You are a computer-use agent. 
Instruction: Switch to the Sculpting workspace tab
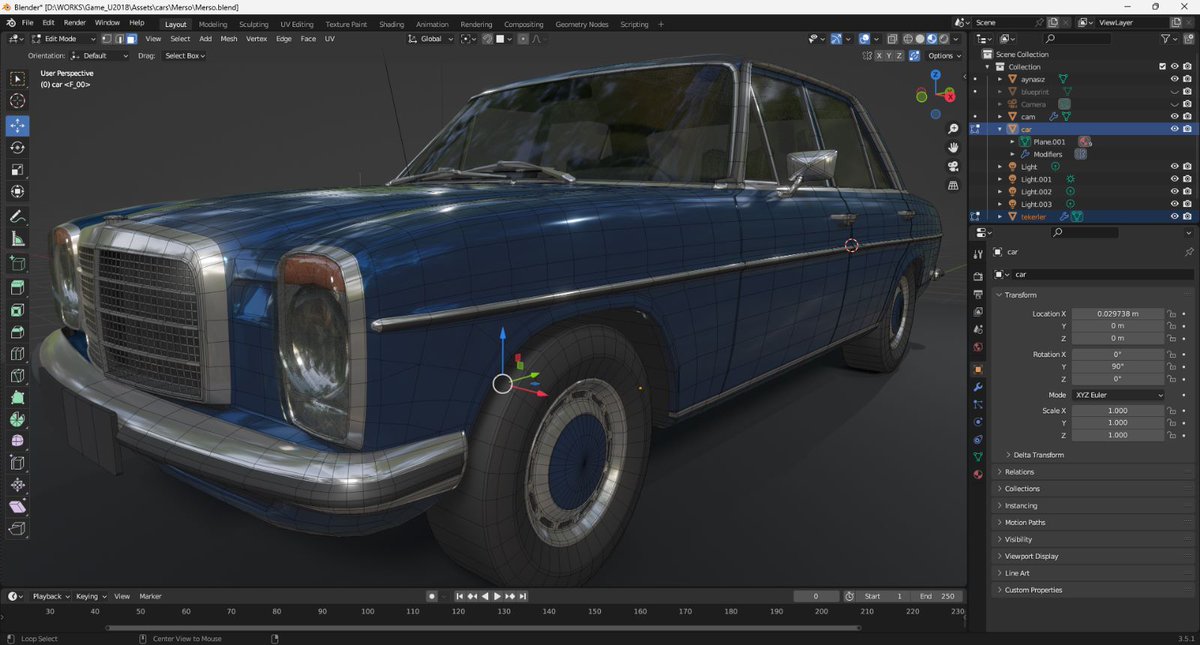[253, 24]
